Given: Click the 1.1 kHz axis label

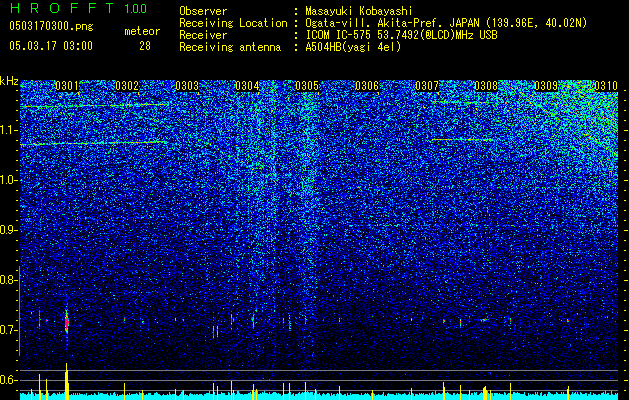Looking at the screenshot, I should pos(9,130).
